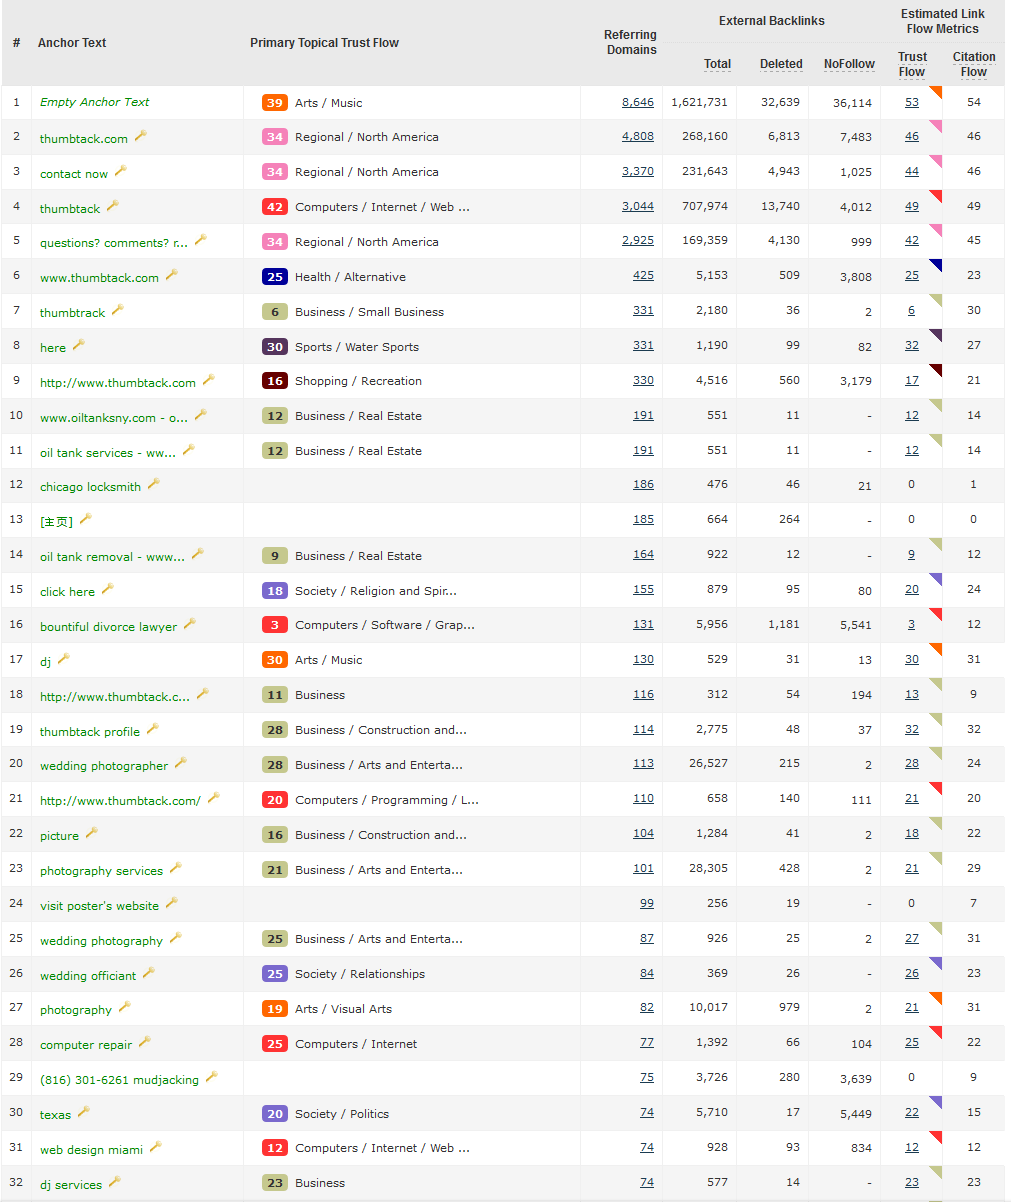This screenshot has height=1202, width=1011.
Task: Open referring domains count 8,646
Action: (637, 102)
